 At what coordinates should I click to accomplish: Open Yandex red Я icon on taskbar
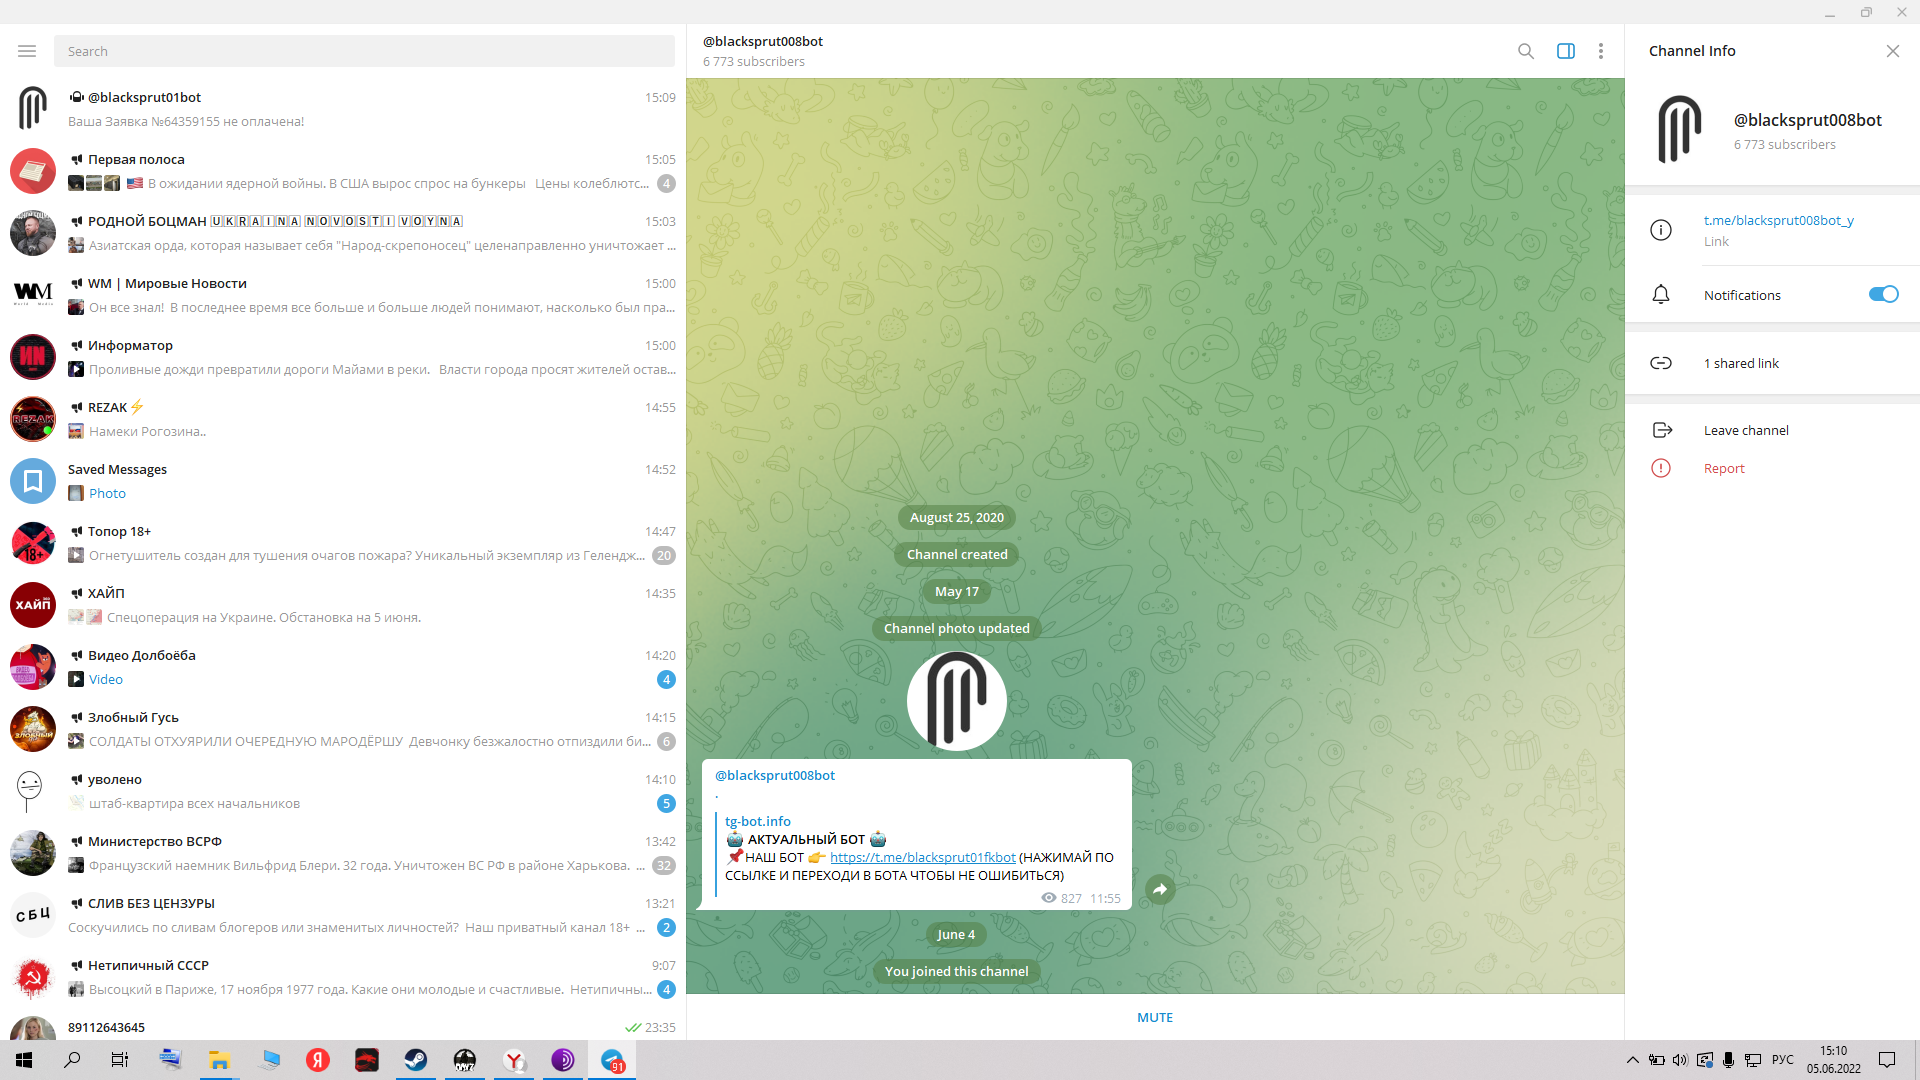318,1060
